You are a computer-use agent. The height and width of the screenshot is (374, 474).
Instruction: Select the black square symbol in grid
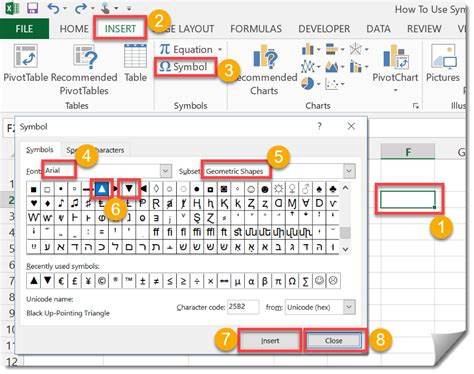[33, 189]
